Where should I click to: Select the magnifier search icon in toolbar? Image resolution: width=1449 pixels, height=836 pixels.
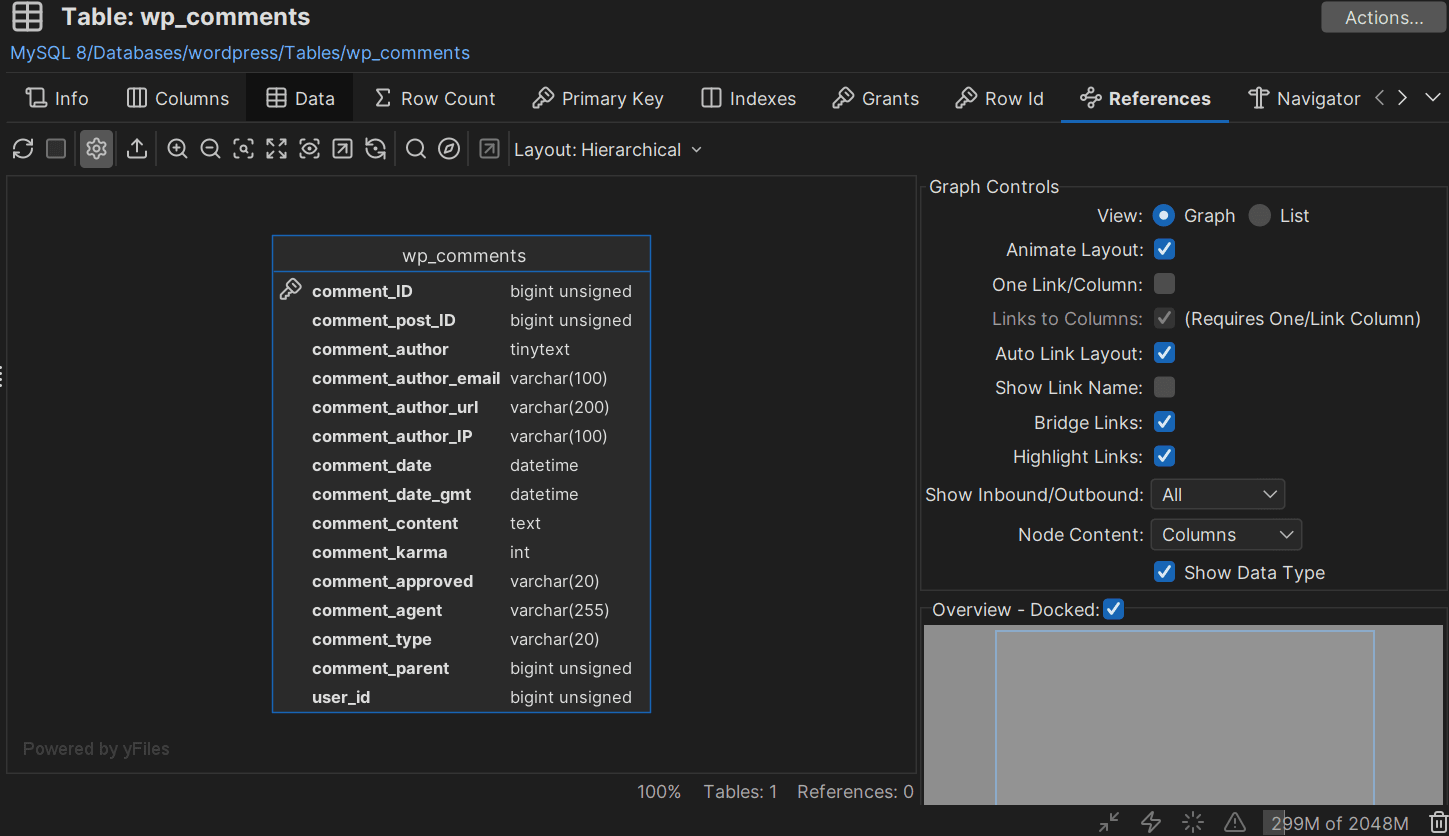click(x=414, y=148)
